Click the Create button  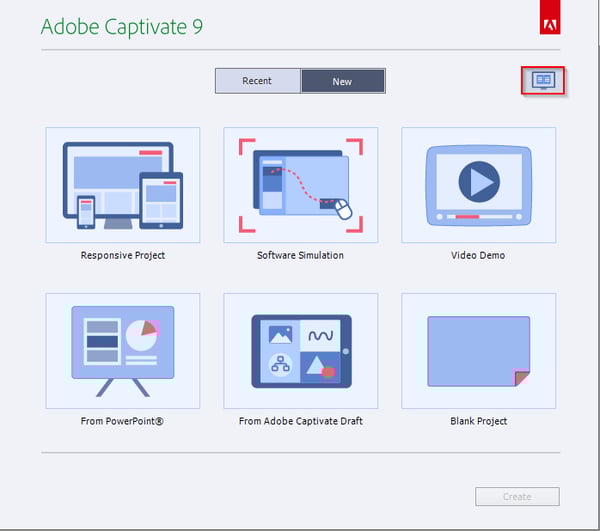517,497
